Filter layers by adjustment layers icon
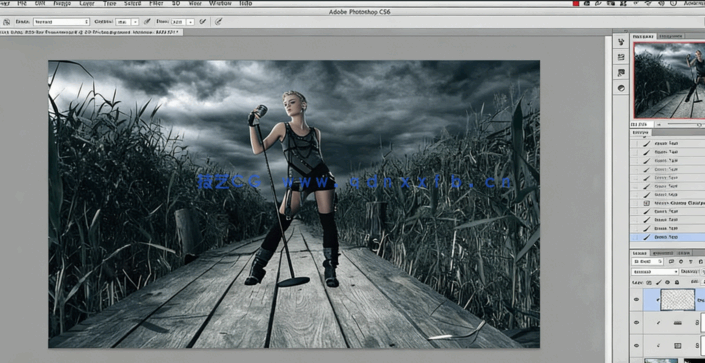The height and width of the screenshot is (363, 705). point(681,261)
